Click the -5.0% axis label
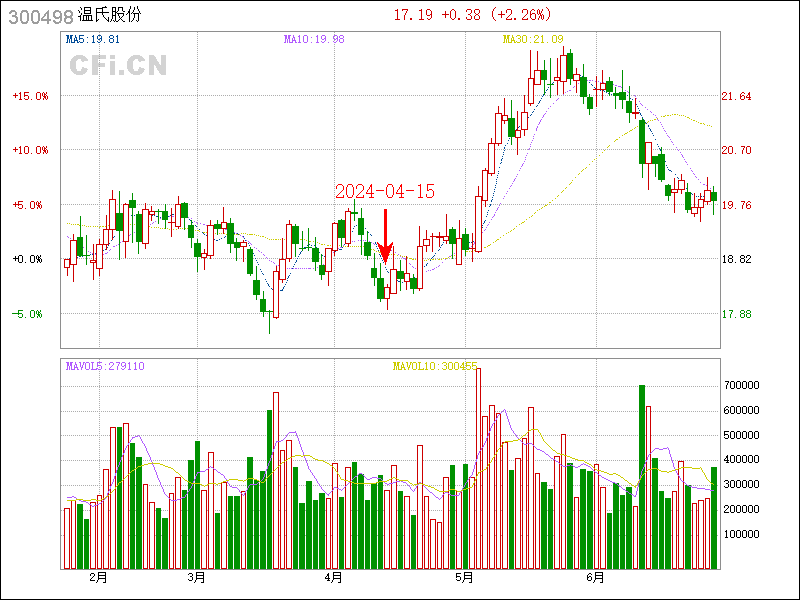The height and width of the screenshot is (600, 800). coord(27,314)
